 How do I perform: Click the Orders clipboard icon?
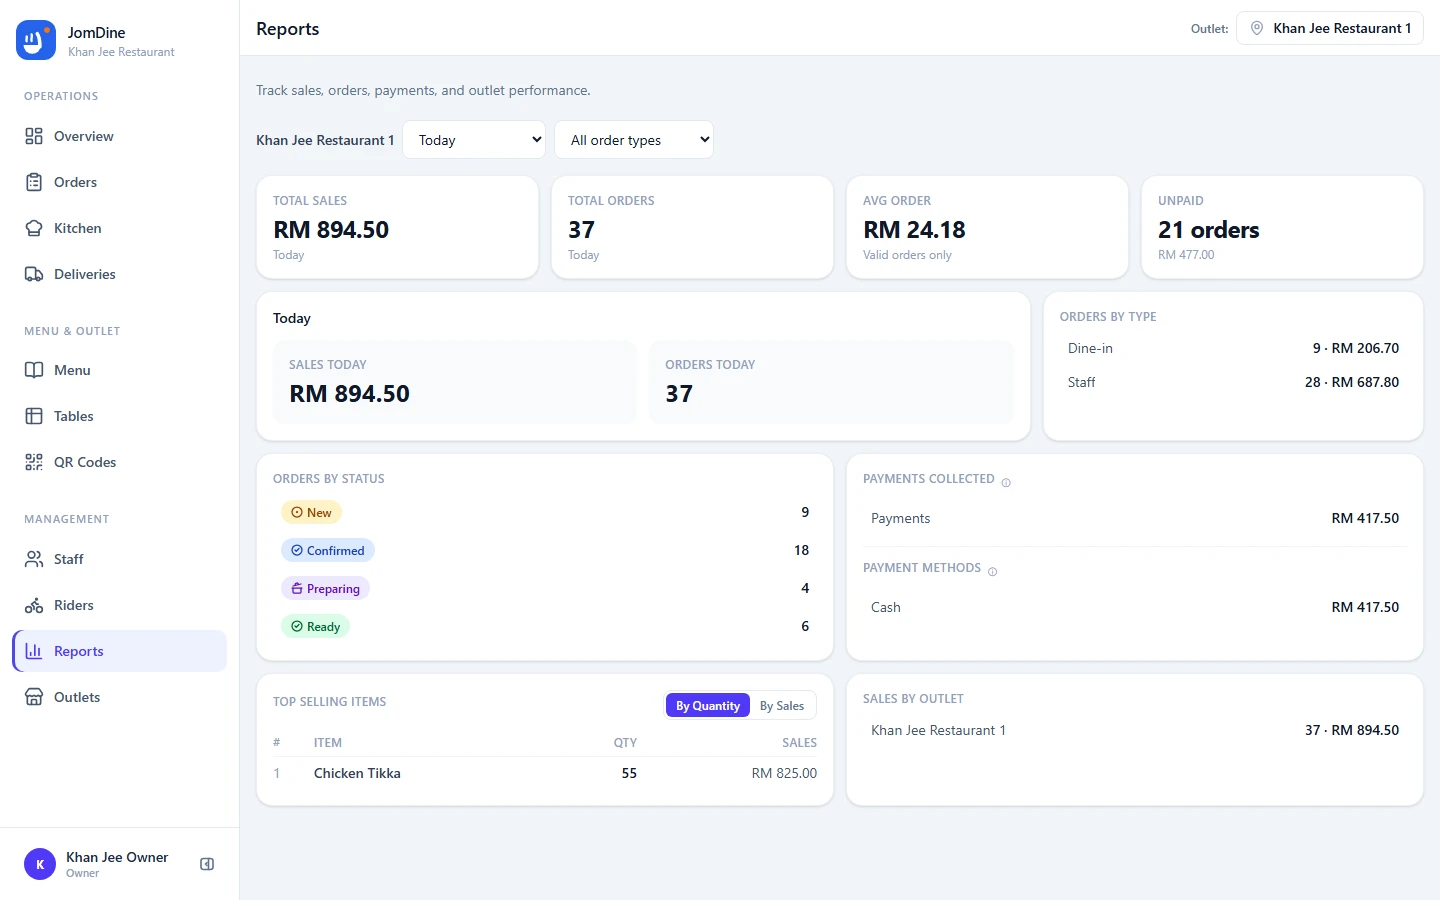(x=34, y=182)
